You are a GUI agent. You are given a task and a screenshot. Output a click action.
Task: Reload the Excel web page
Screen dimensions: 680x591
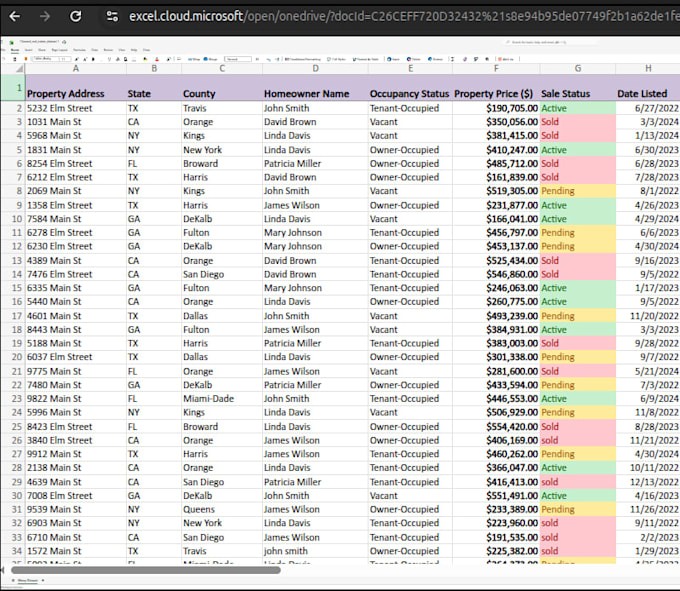coord(75,16)
